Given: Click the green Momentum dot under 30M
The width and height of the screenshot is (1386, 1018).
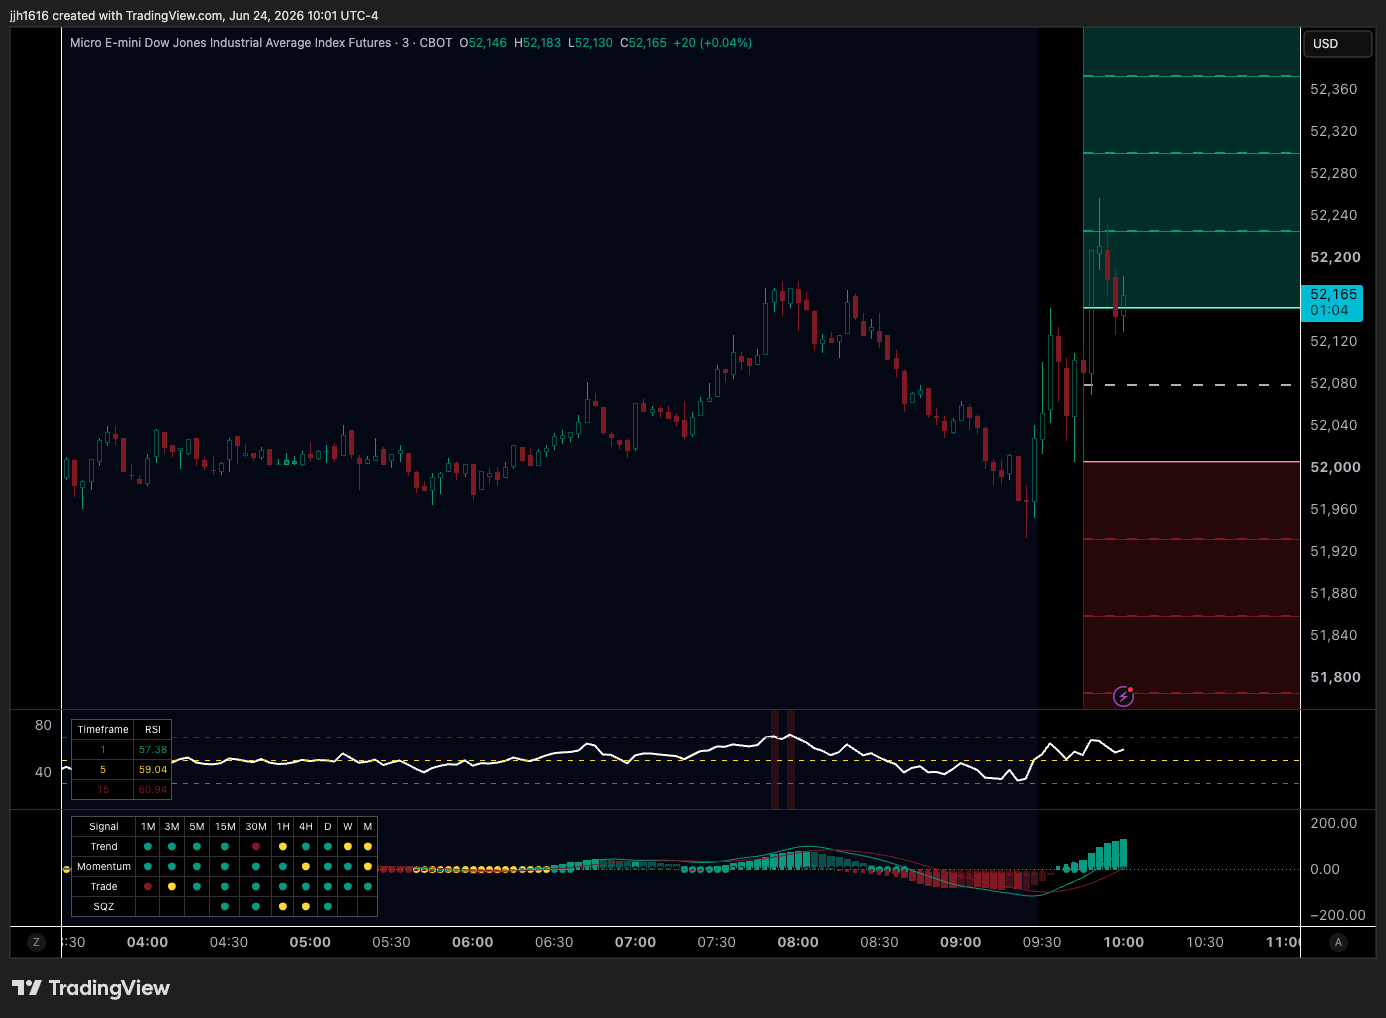Looking at the screenshot, I should point(256,867).
